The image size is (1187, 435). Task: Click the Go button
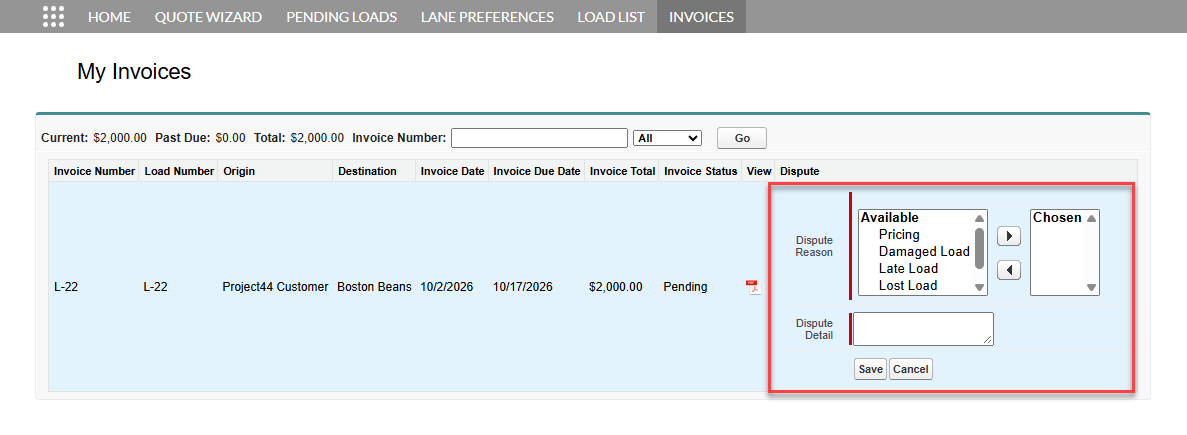point(742,138)
